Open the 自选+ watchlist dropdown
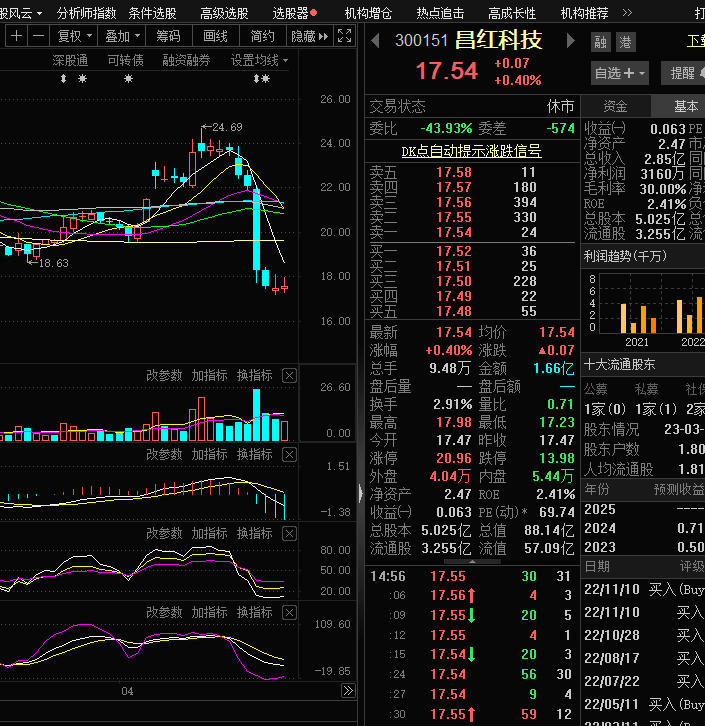The width and height of the screenshot is (705, 726). click(619, 73)
